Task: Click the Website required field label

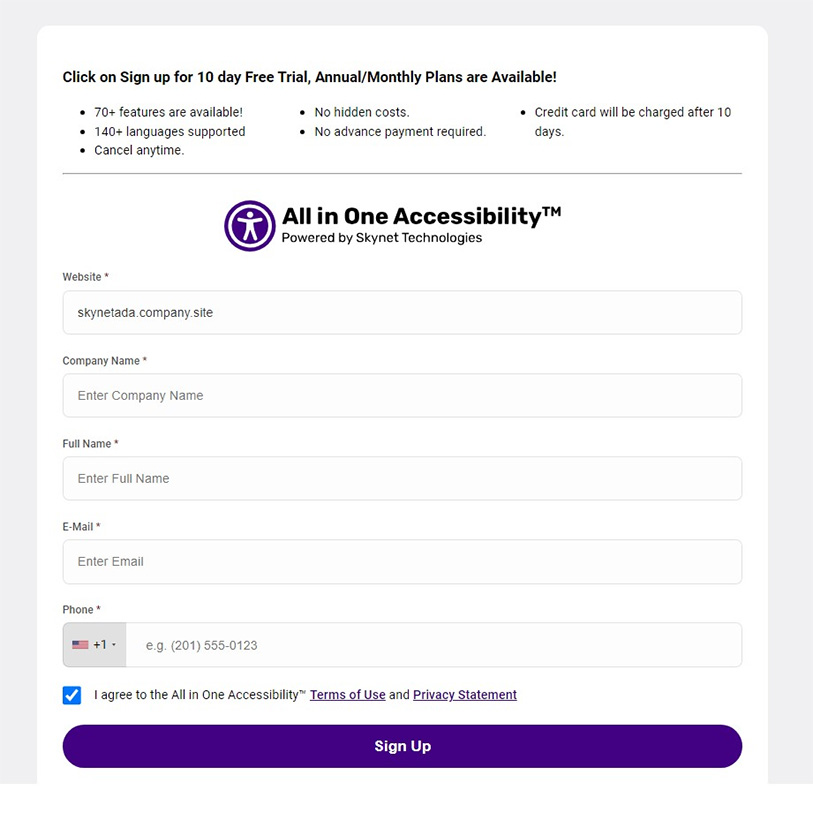Action: click(x=85, y=277)
